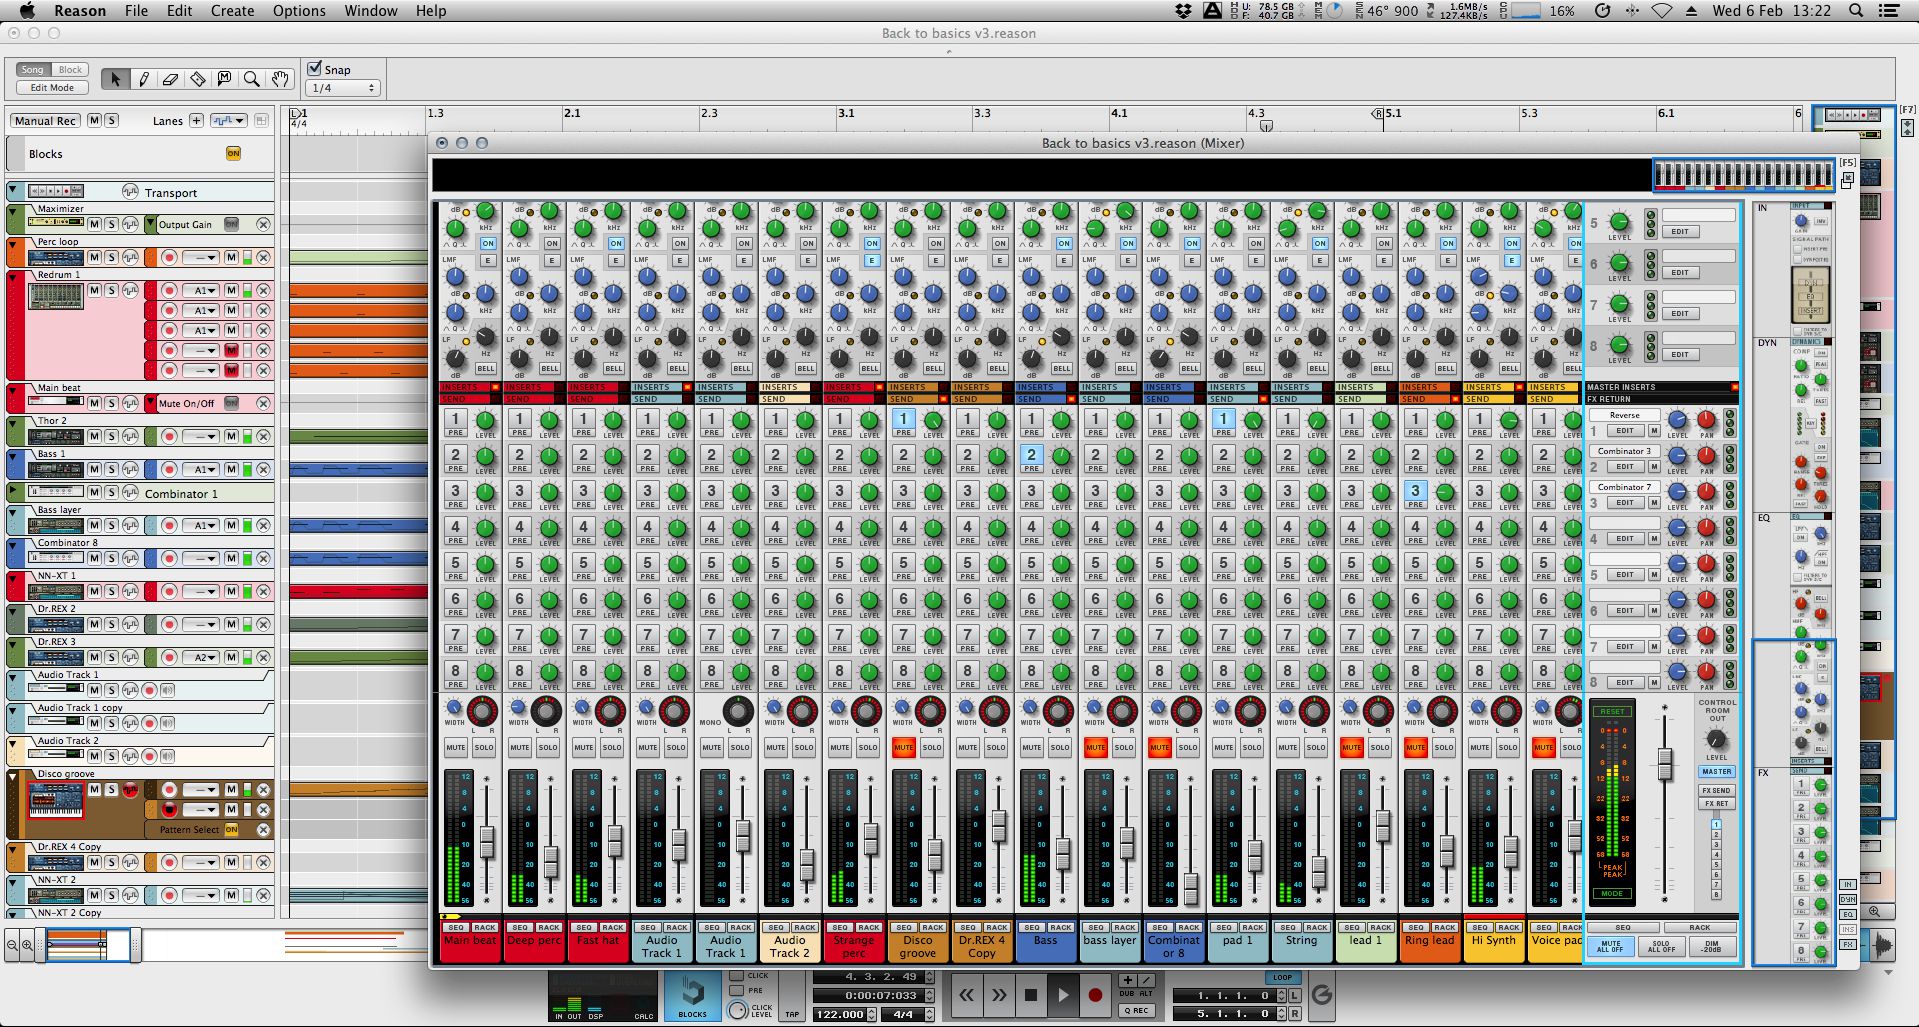
Task: Toggle Mute On/Off lane ON button
Action: (231, 403)
